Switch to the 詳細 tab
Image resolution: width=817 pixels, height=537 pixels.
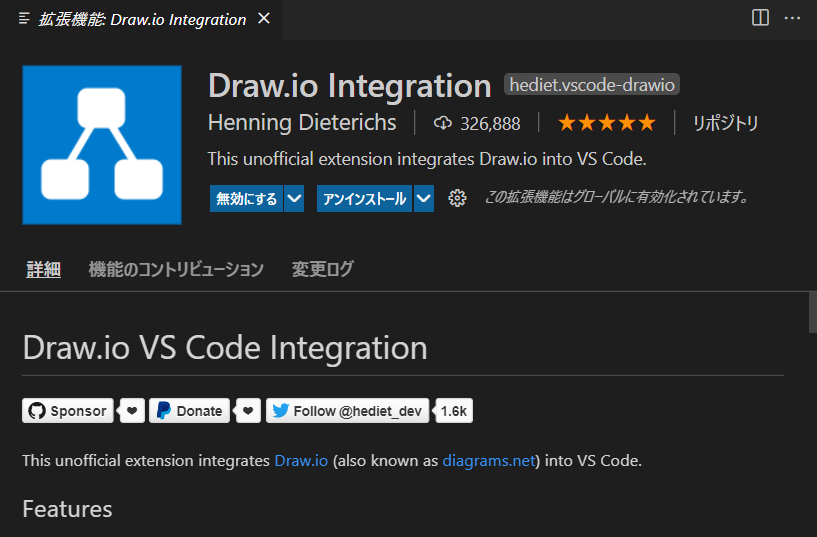pyautogui.click(x=44, y=269)
